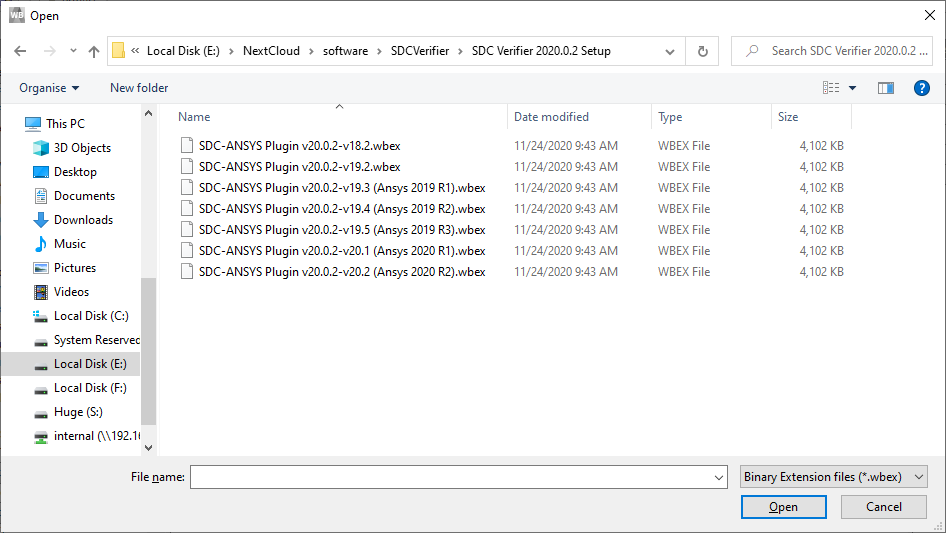Click the search box for SDC Verifier folder

(x=832, y=51)
